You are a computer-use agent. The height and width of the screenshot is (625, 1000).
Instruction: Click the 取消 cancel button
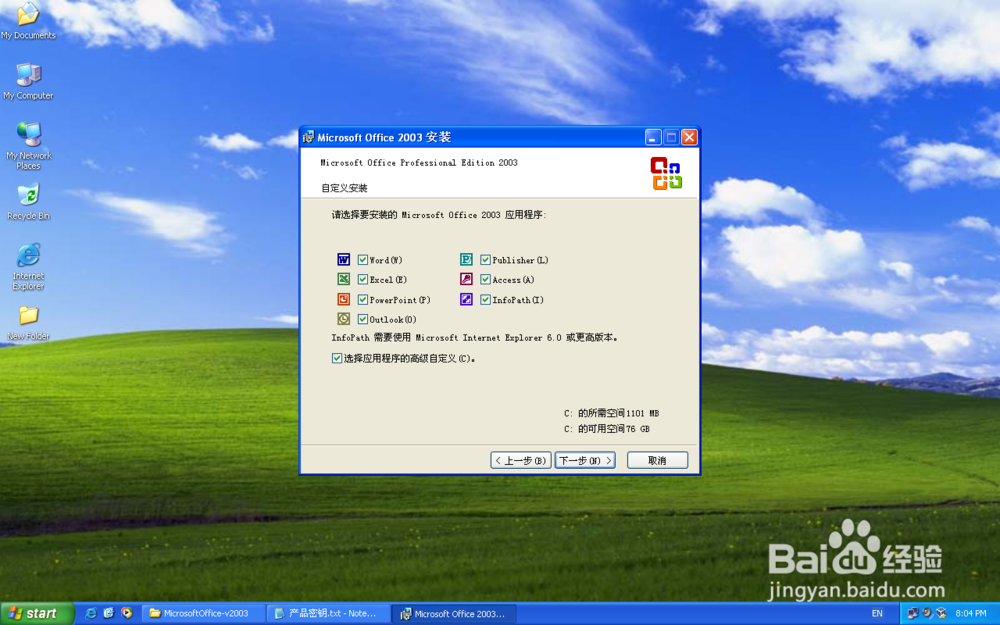[658, 460]
